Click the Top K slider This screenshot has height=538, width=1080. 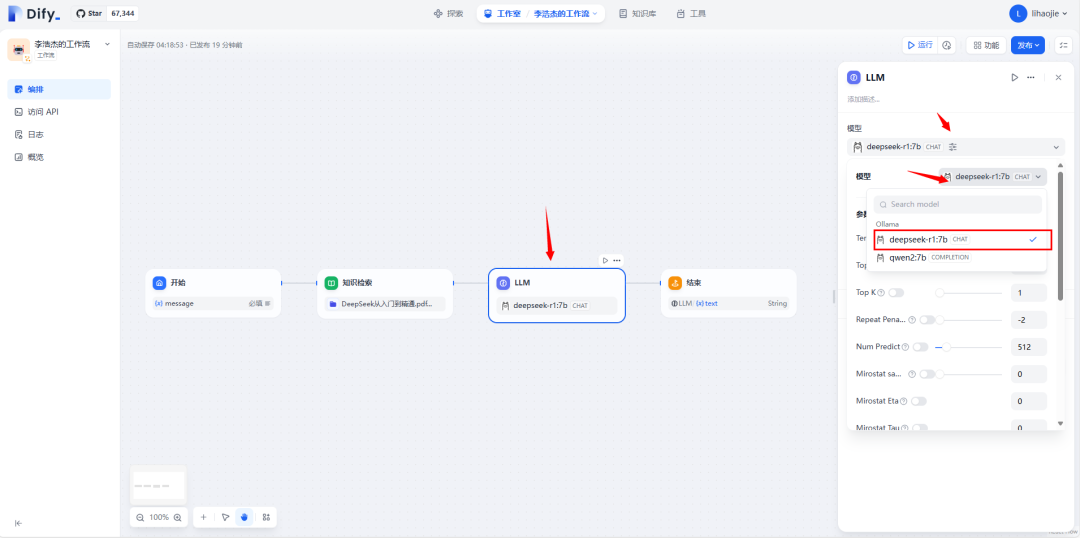click(968, 293)
